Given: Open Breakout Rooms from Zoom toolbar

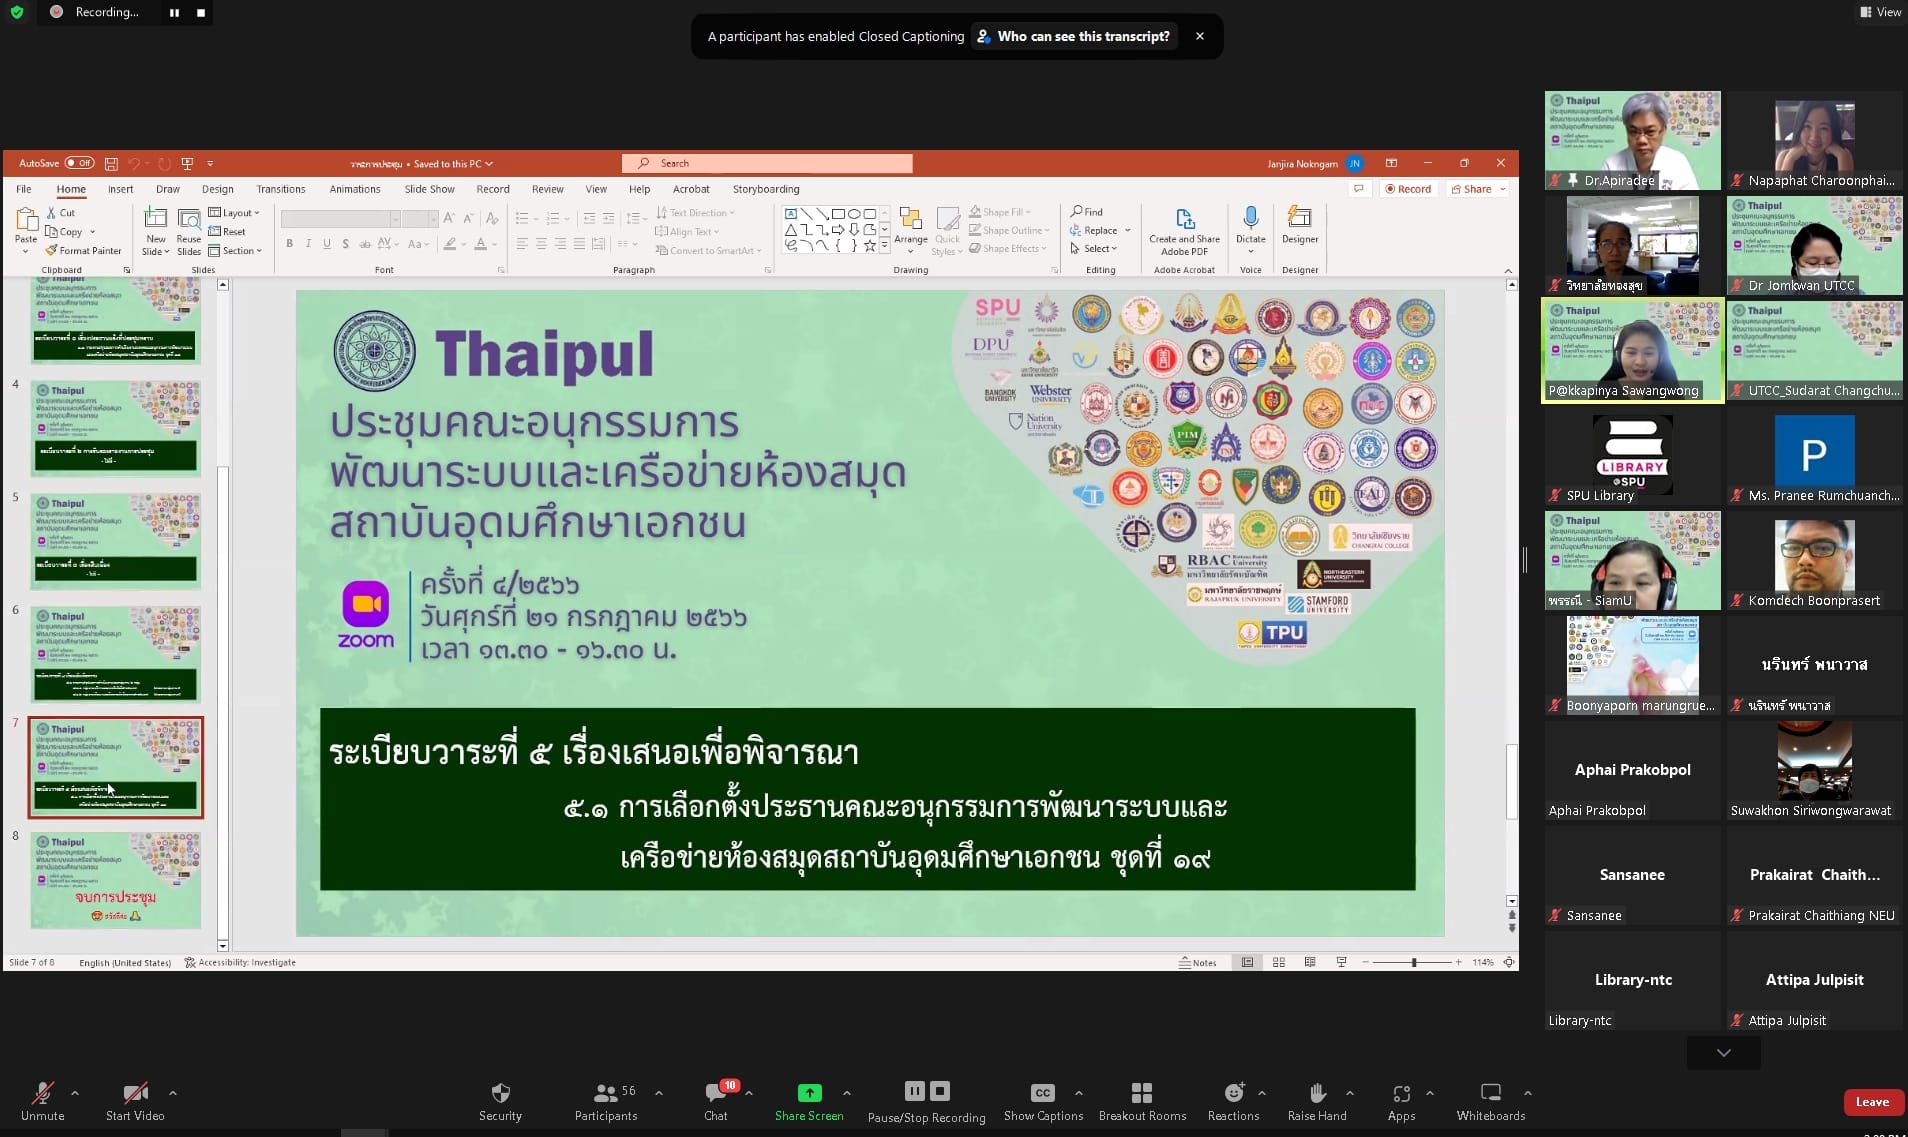Looking at the screenshot, I should coord(1141,1093).
